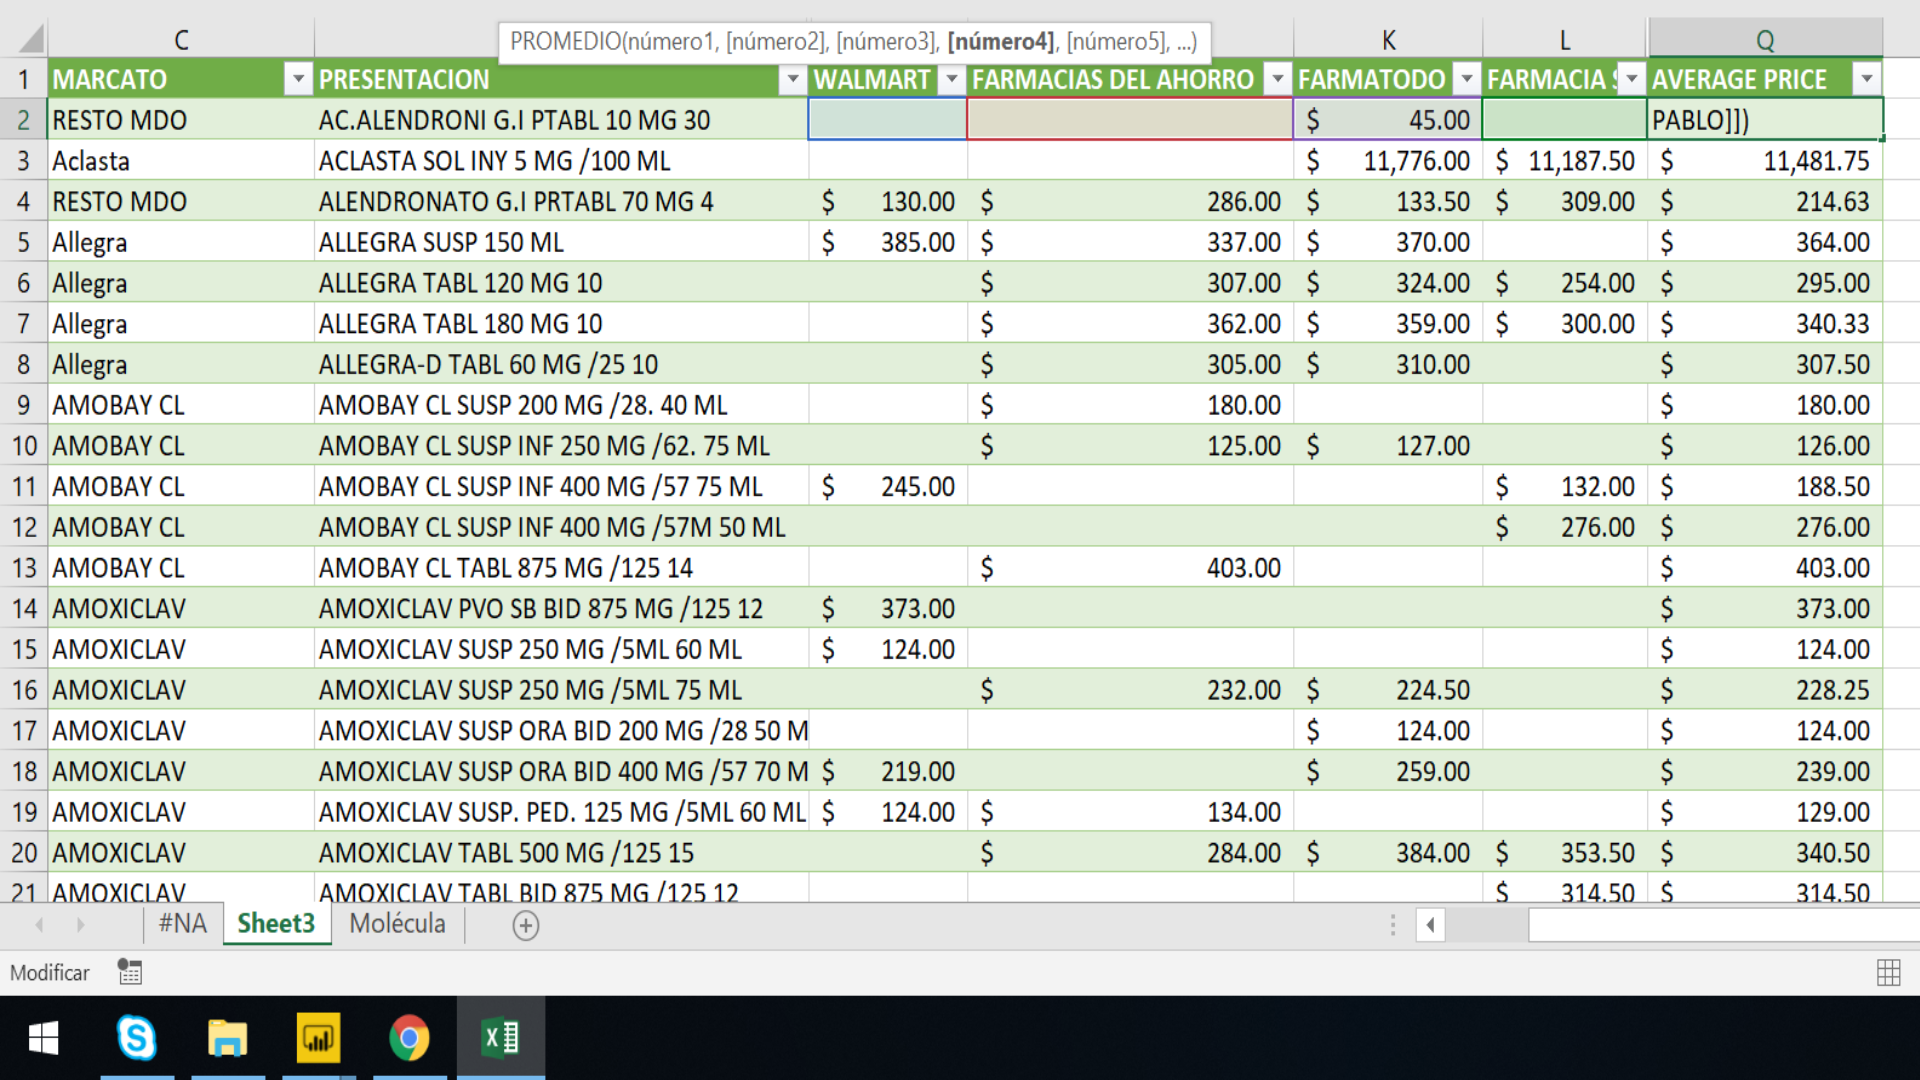Open Google Chrome from the taskbar
Screen dimensions: 1920x1080
pyautogui.click(x=409, y=1038)
